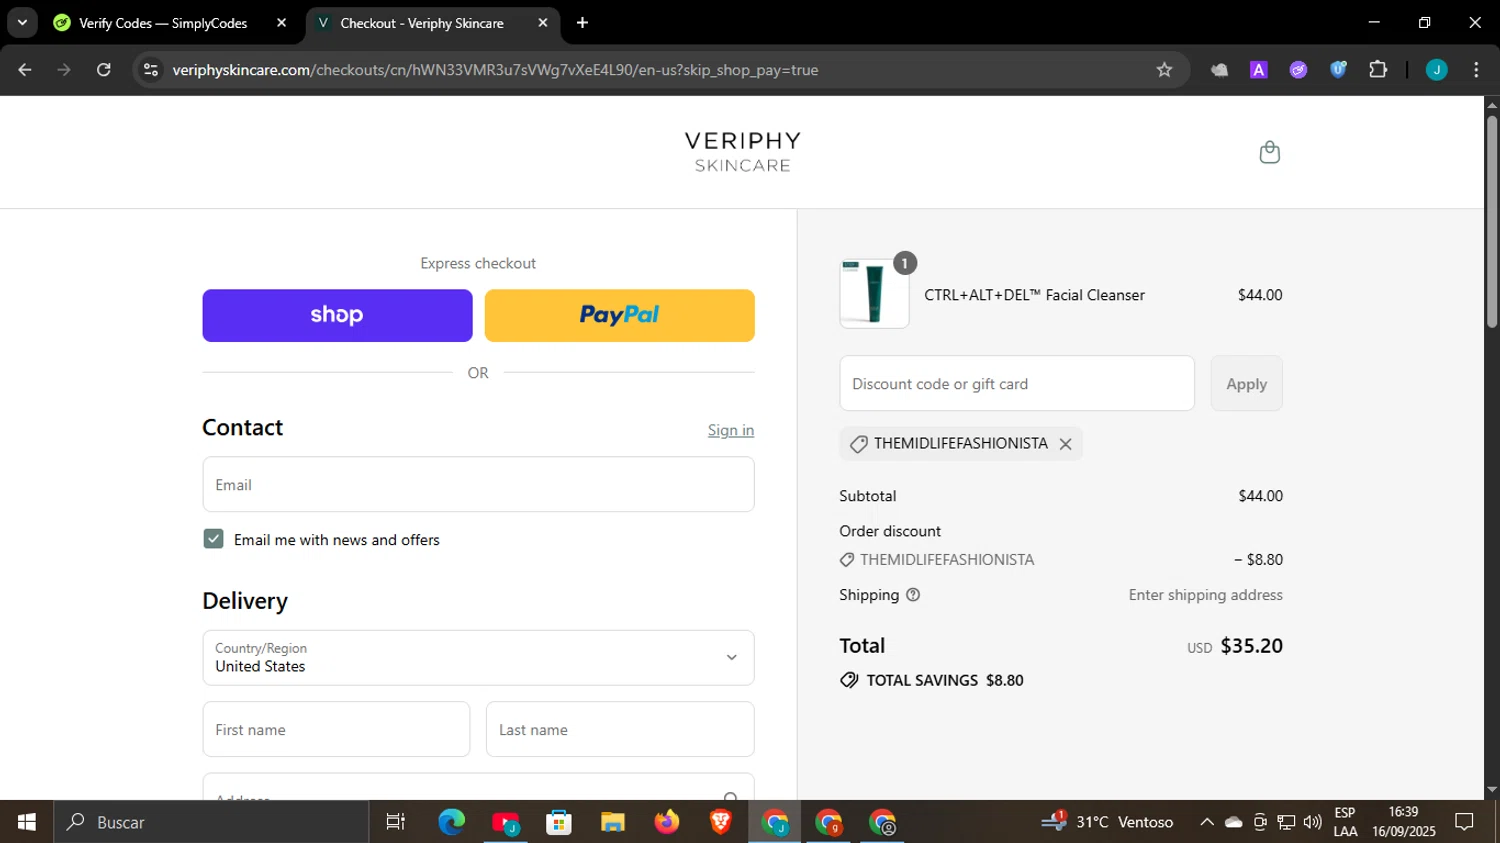Screen dimensions: 1500x843
Task: Click the Bitwarden shield extension icon
Action: [x=1338, y=70]
